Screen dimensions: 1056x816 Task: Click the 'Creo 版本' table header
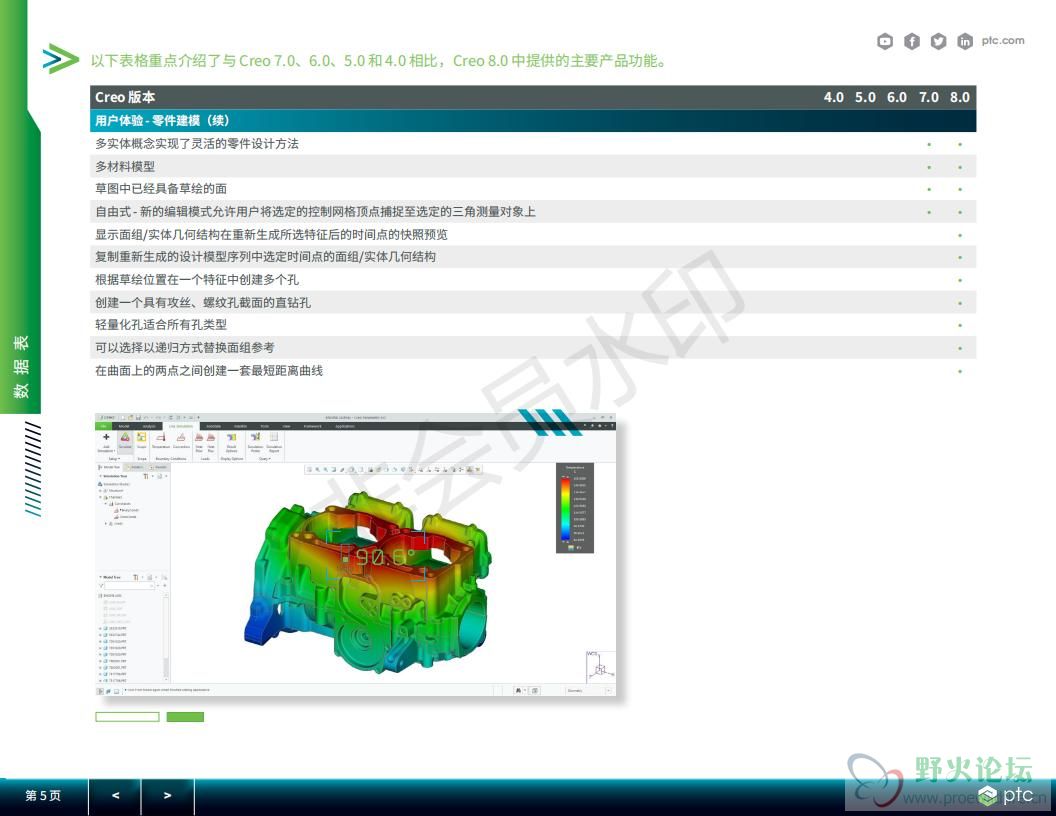coord(125,97)
